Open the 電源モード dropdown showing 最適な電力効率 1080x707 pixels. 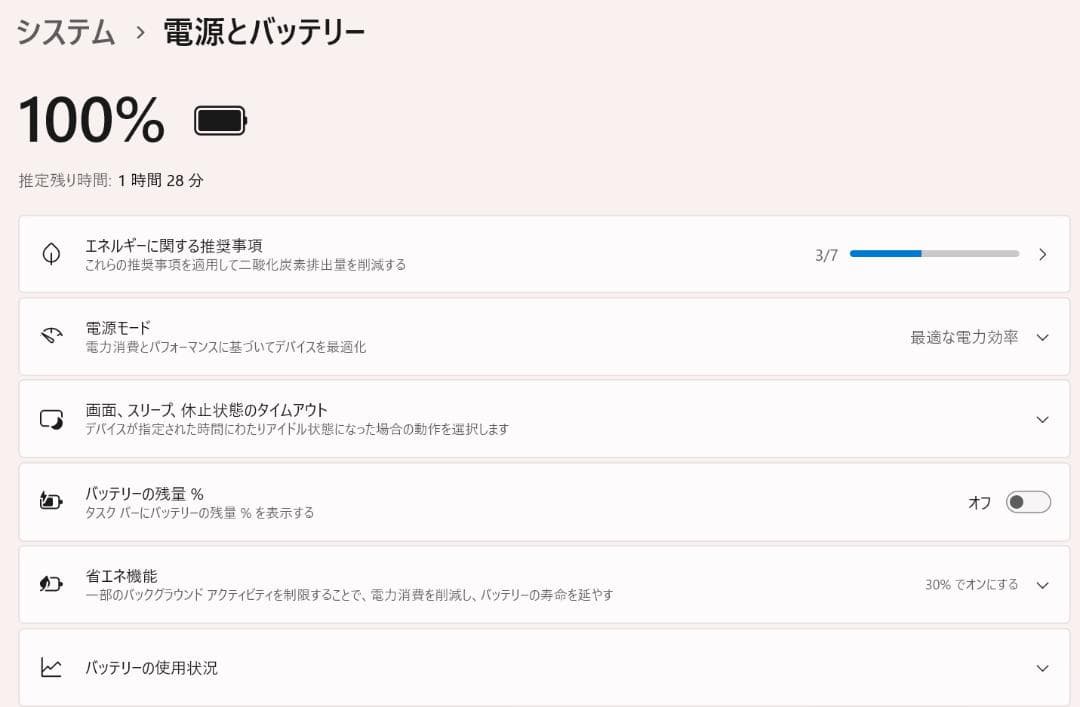1040,337
